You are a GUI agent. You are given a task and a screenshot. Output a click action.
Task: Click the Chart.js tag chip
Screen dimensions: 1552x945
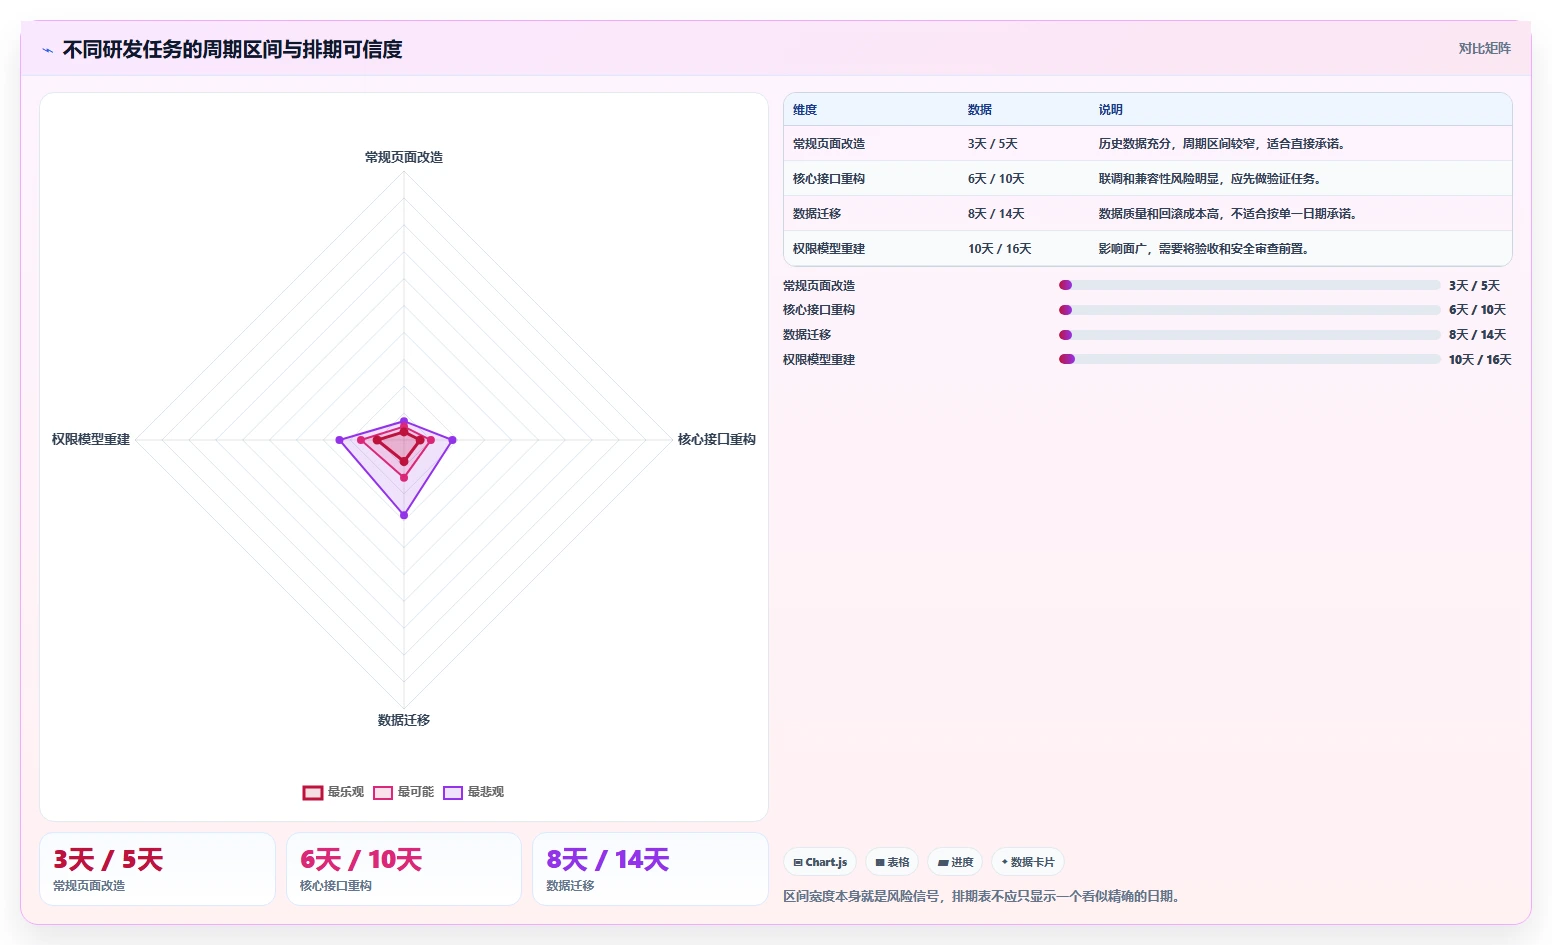[x=820, y=862]
